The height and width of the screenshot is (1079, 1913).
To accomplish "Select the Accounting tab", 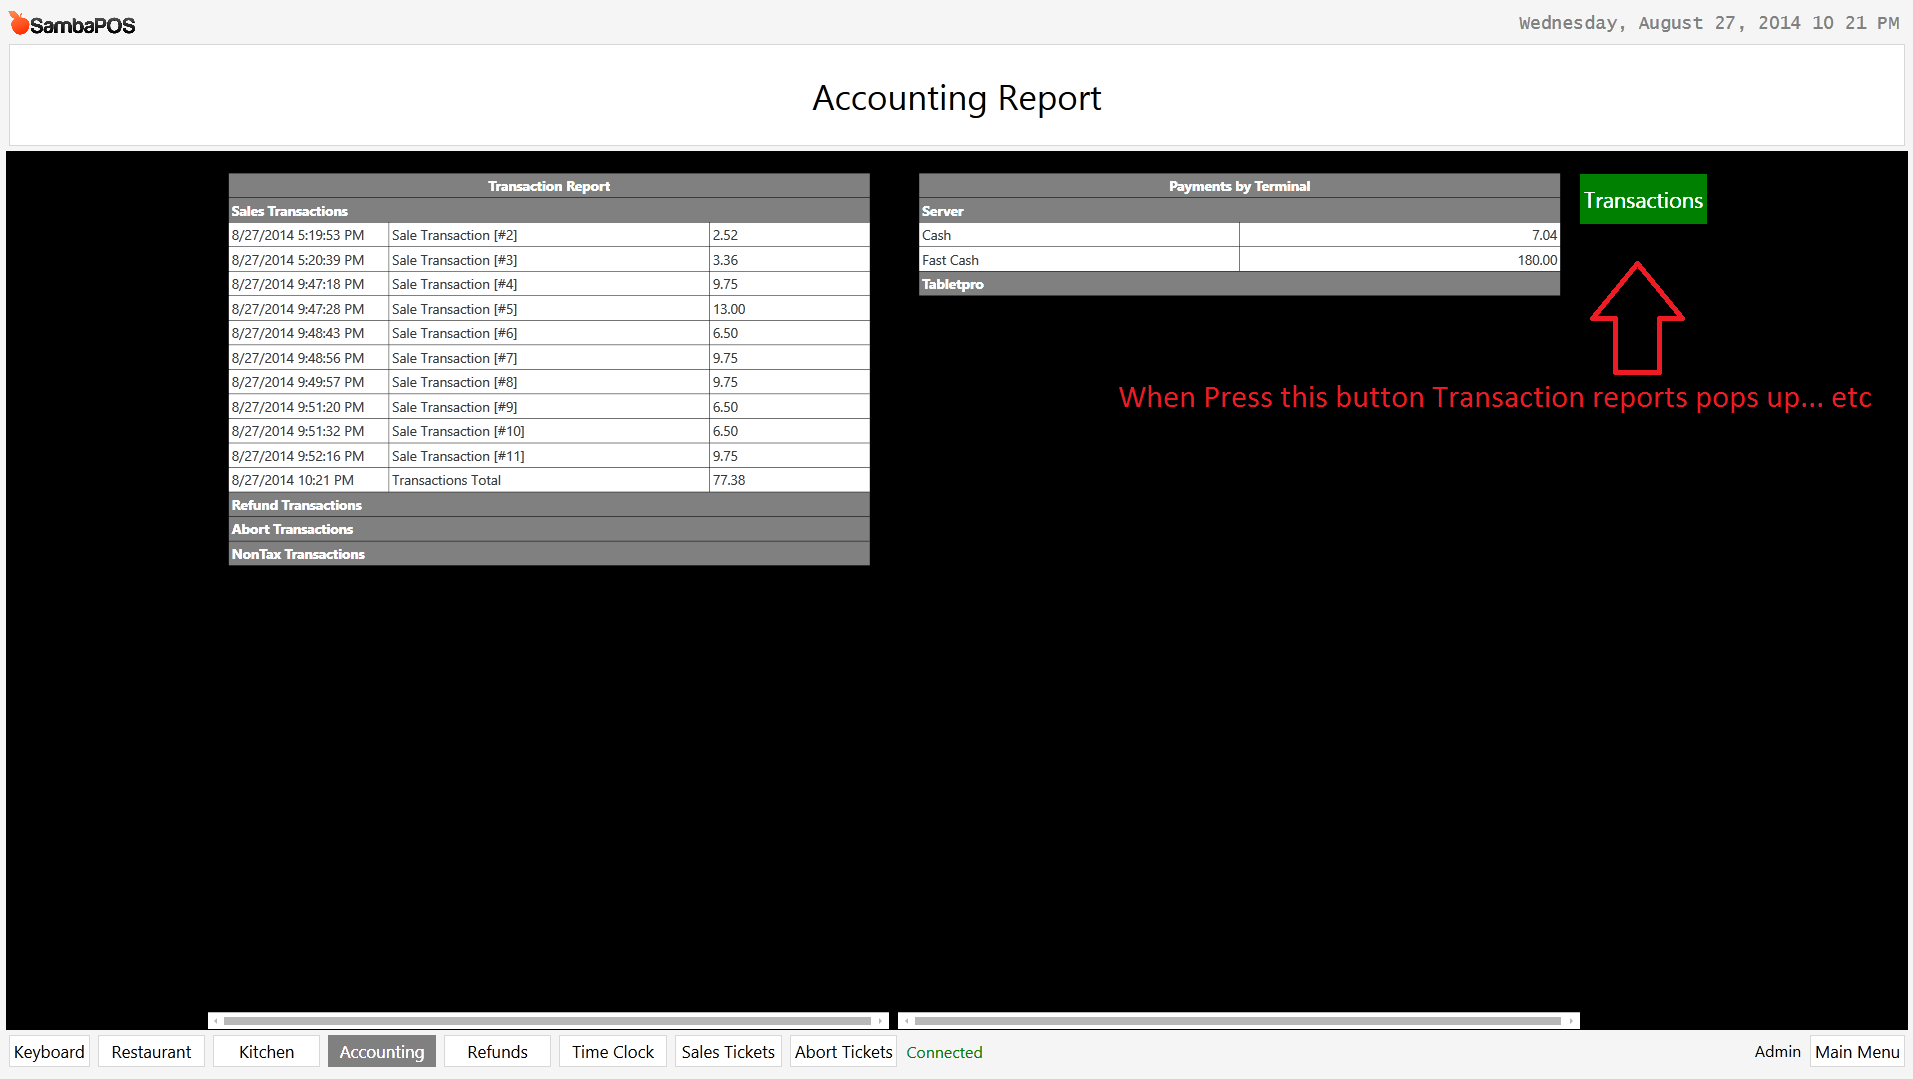I will pos(381,1051).
